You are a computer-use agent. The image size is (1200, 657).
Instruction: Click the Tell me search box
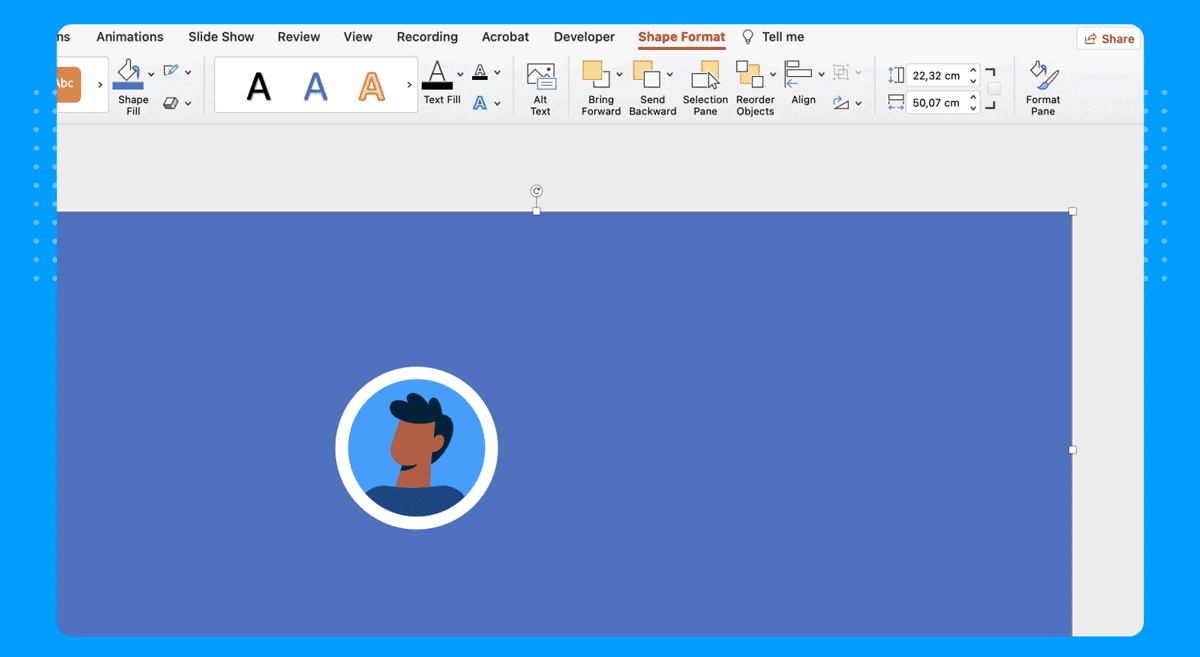[773, 37]
